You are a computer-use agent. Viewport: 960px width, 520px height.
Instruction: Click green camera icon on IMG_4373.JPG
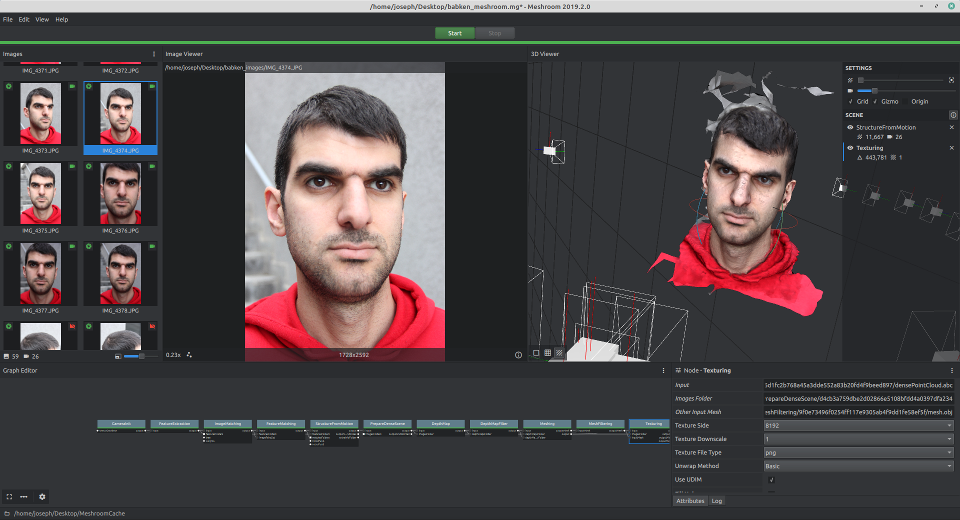tap(72, 86)
